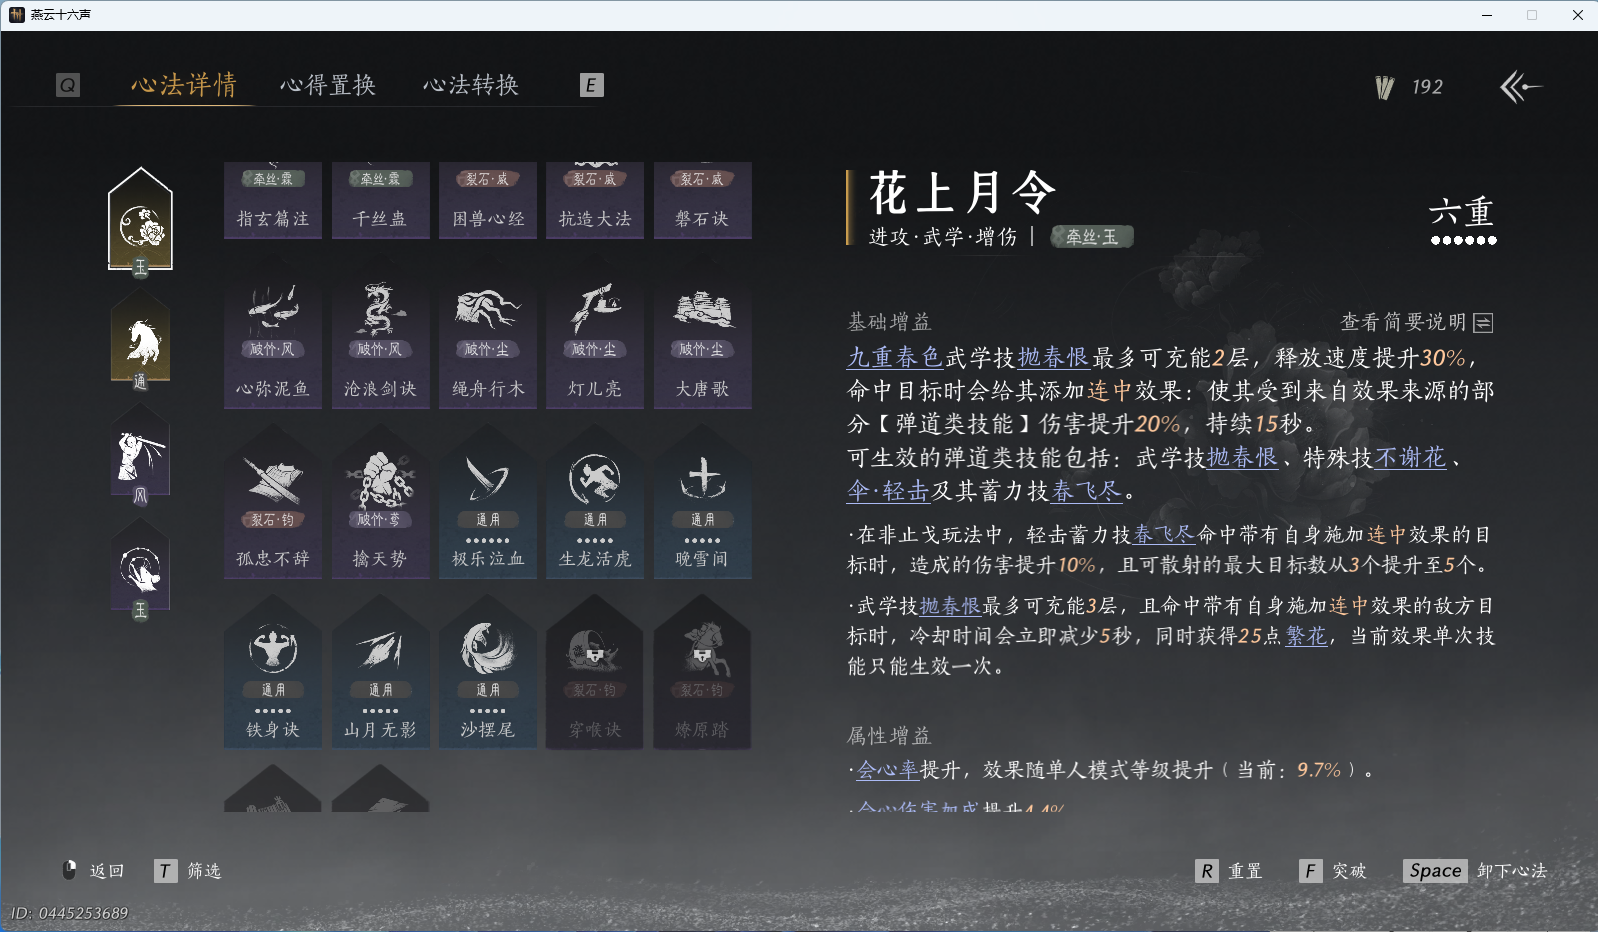Open the 伞·轻击 keyword link
The image size is (1598, 932).
889,491
